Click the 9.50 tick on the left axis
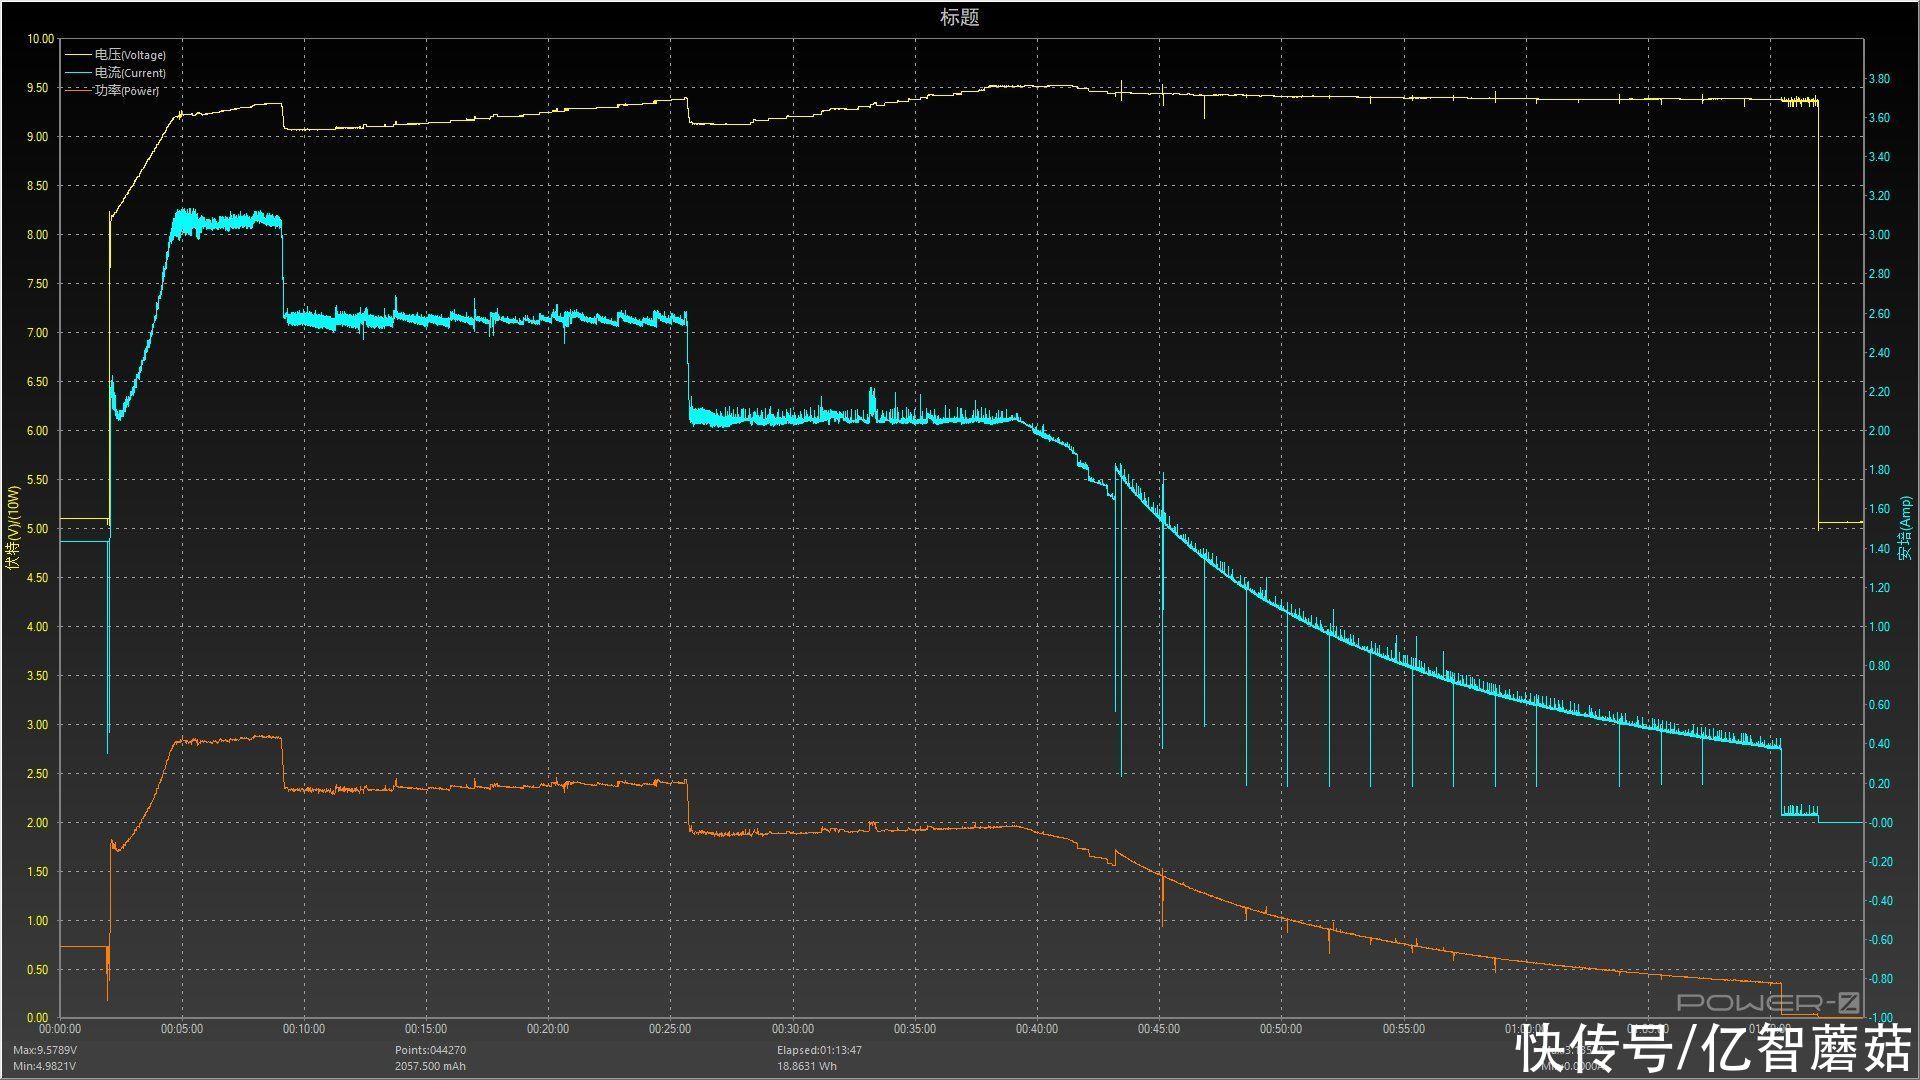This screenshot has height=1080, width=1920. (x=37, y=88)
